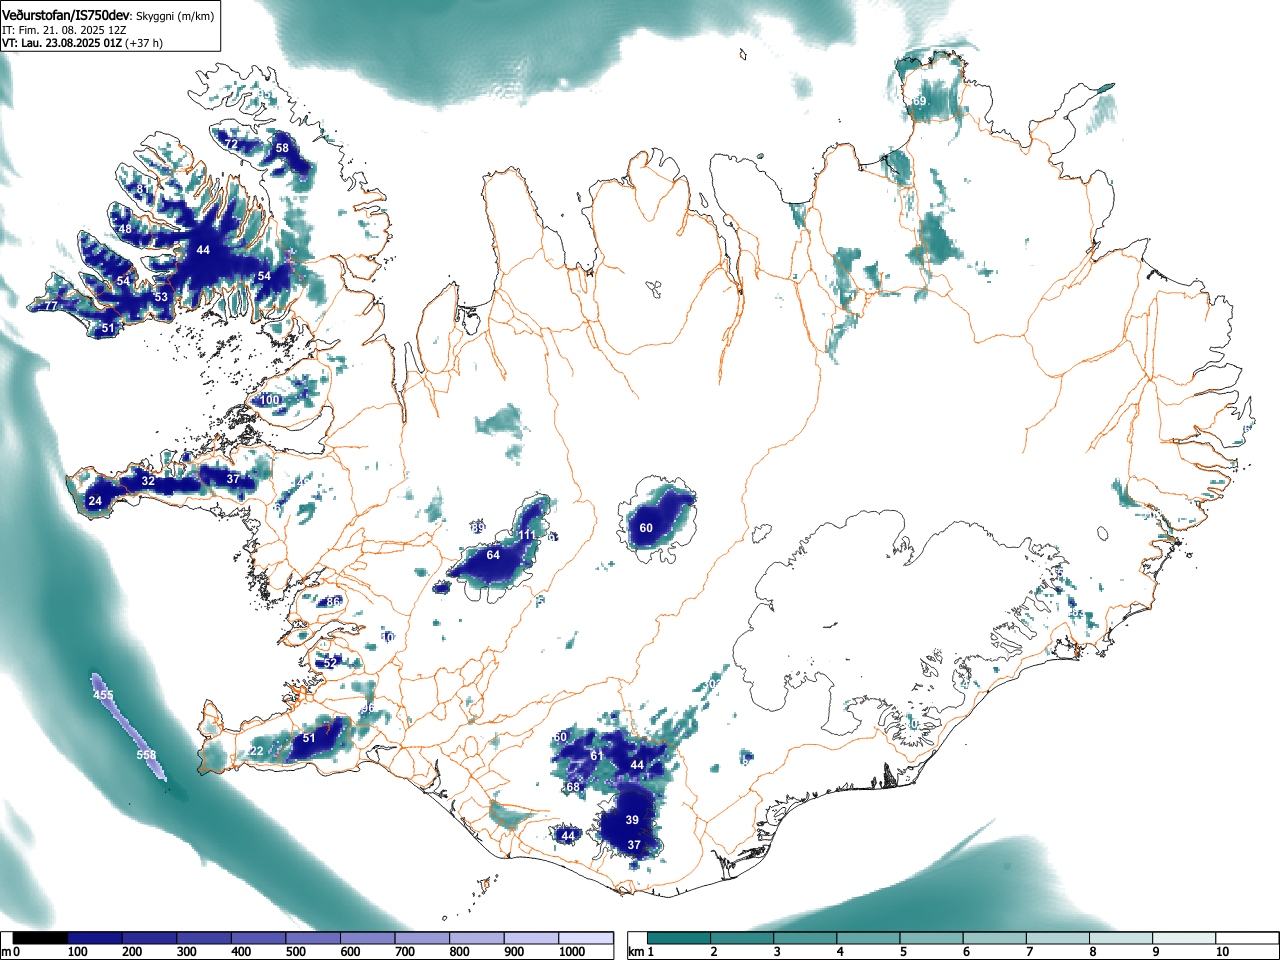Click the "69" value in northeast Iceland
This screenshot has width=1280, height=960.
pyautogui.click(x=920, y=102)
